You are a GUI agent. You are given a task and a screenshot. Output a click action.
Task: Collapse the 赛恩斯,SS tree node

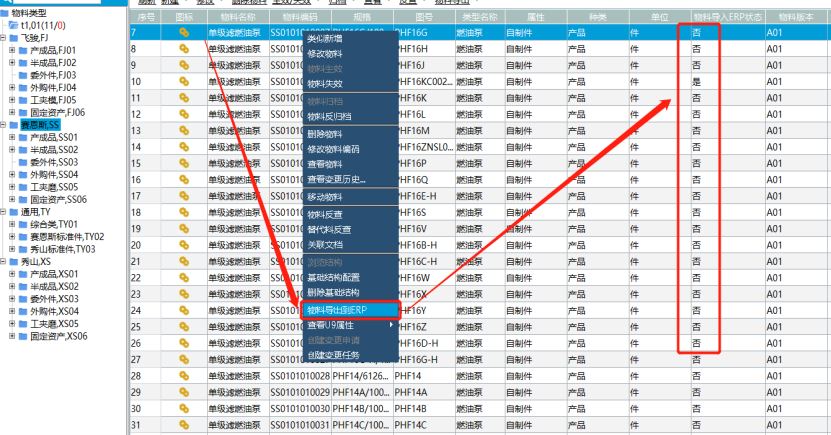3,125
